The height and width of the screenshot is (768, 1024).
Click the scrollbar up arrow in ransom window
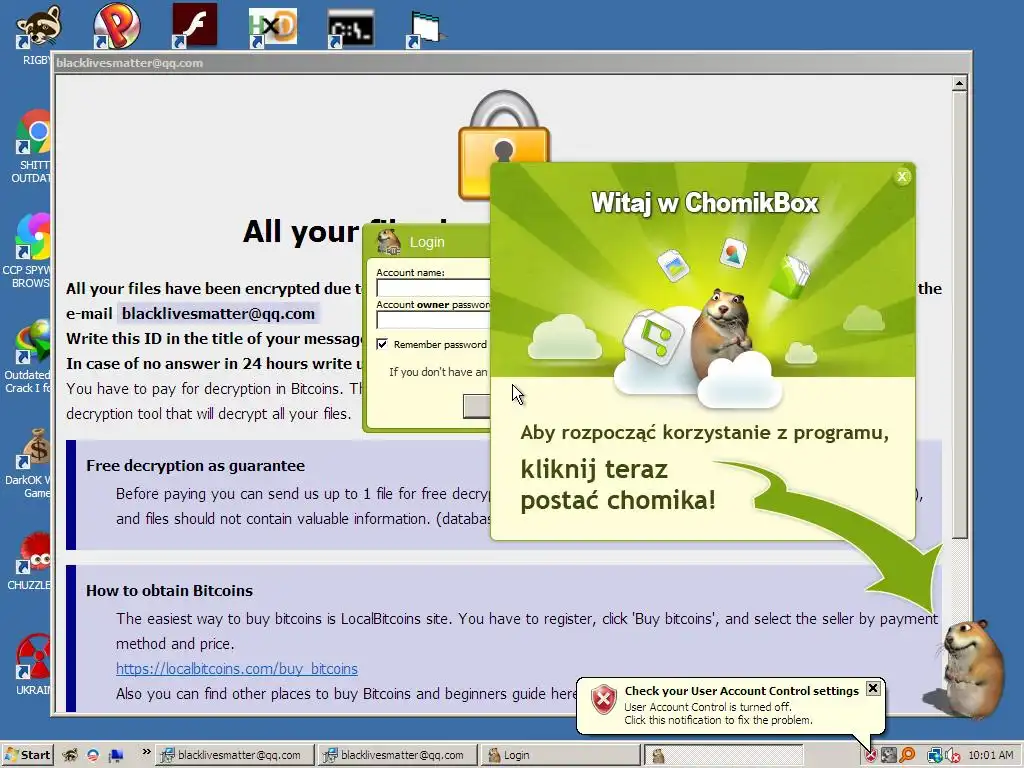[959, 83]
